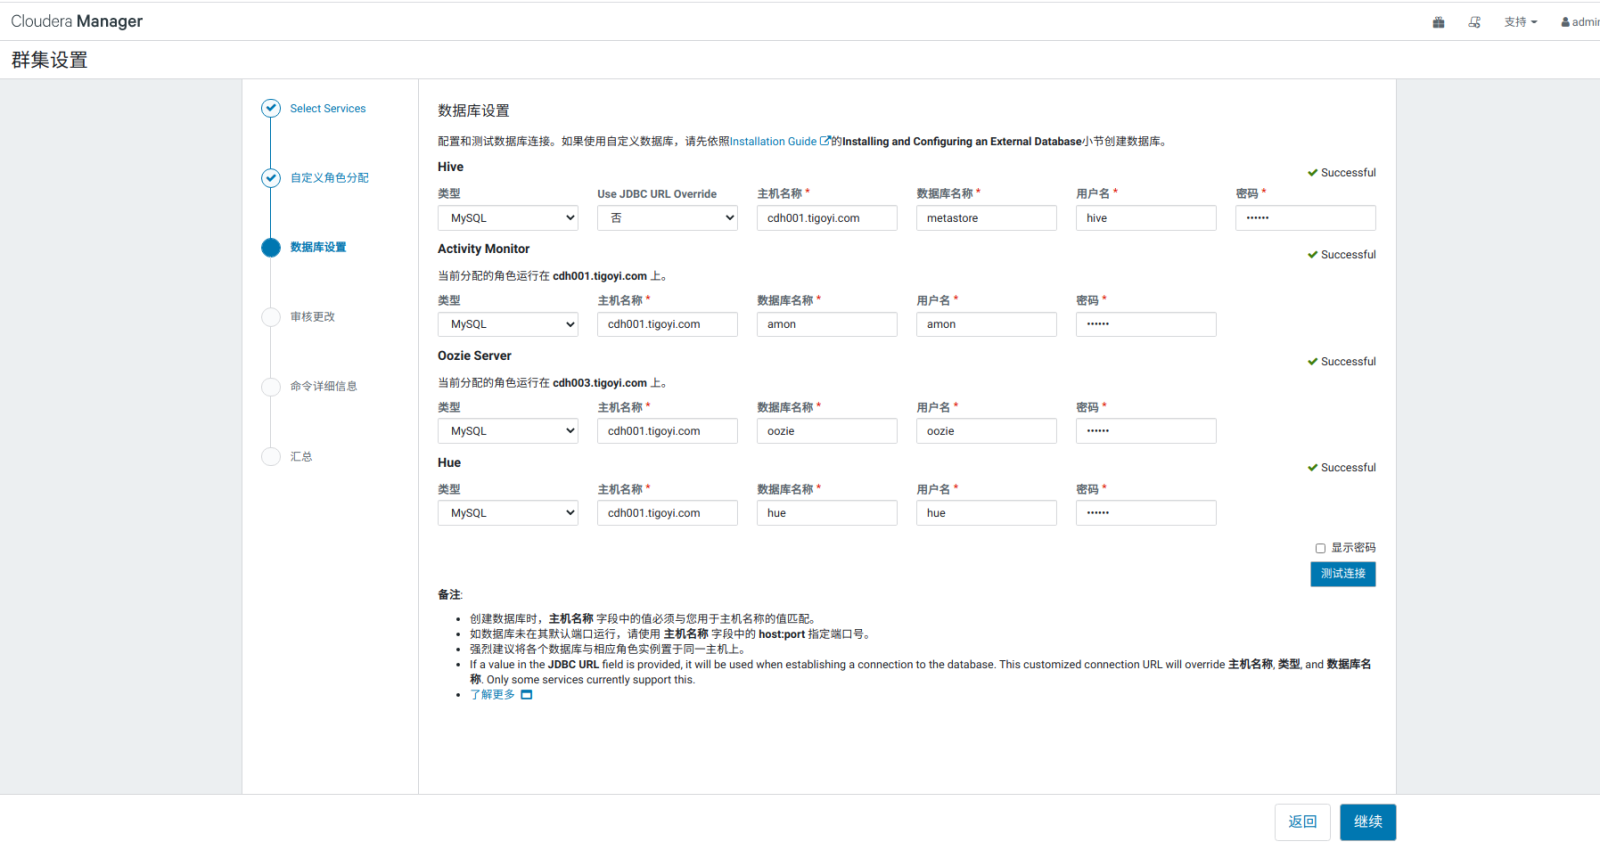Enable the 显示密码 checkbox
The image size is (1600, 850).
coord(1320,548)
